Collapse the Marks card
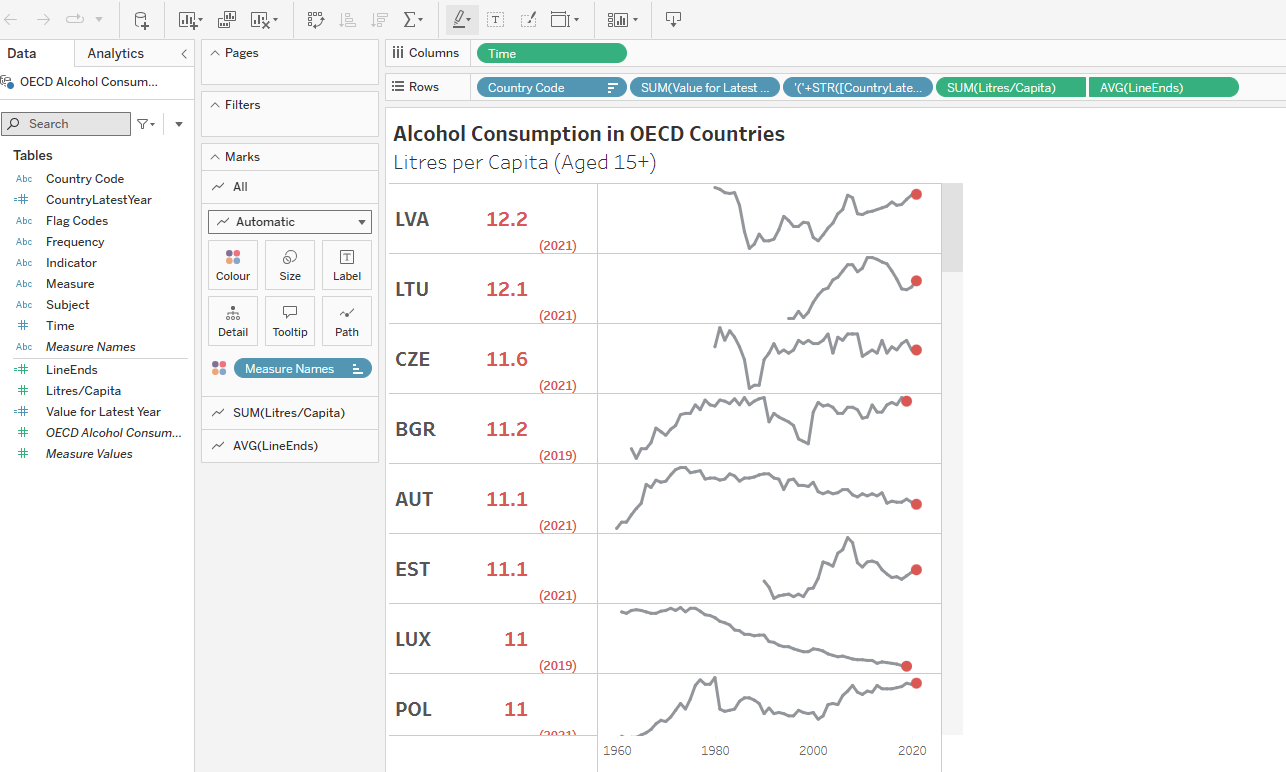 pyautogui.click(x=214, y=157)
